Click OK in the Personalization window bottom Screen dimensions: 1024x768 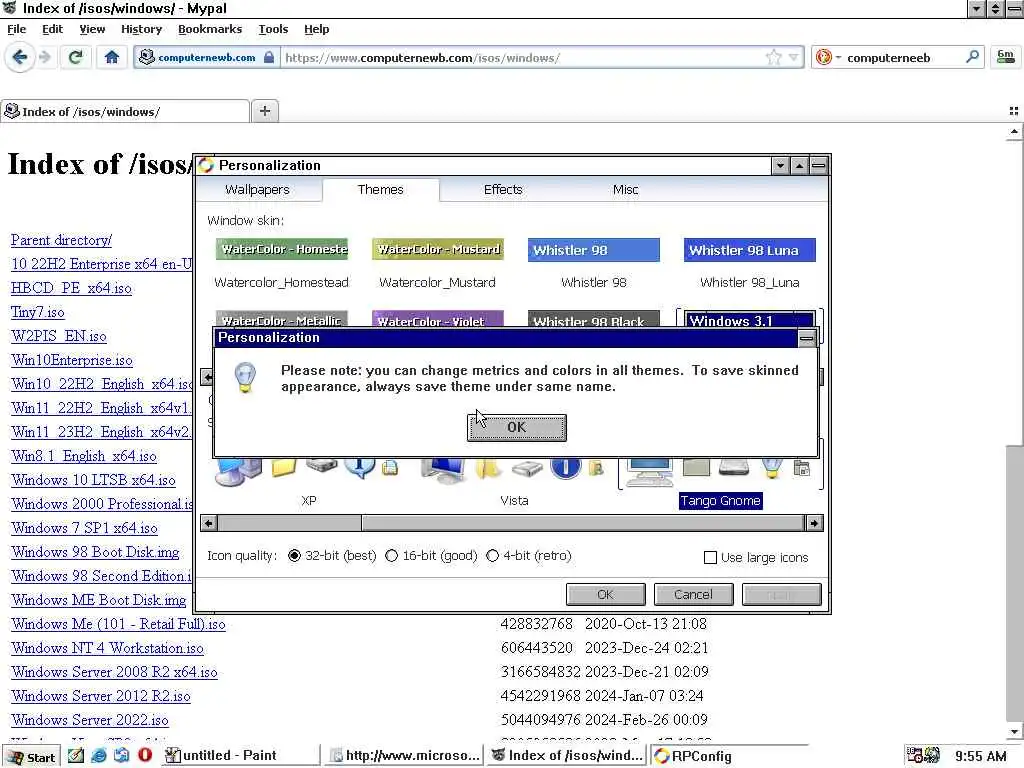click(x=605, y=594)
